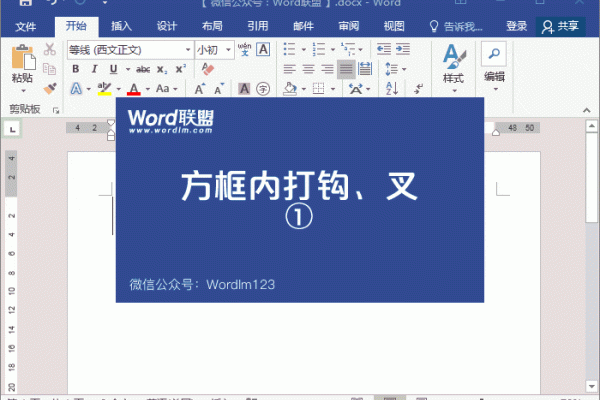The height and width of the screenshot is (400, 600).
Task: Expand borders dropdown arrow
Action: (333, 89)
